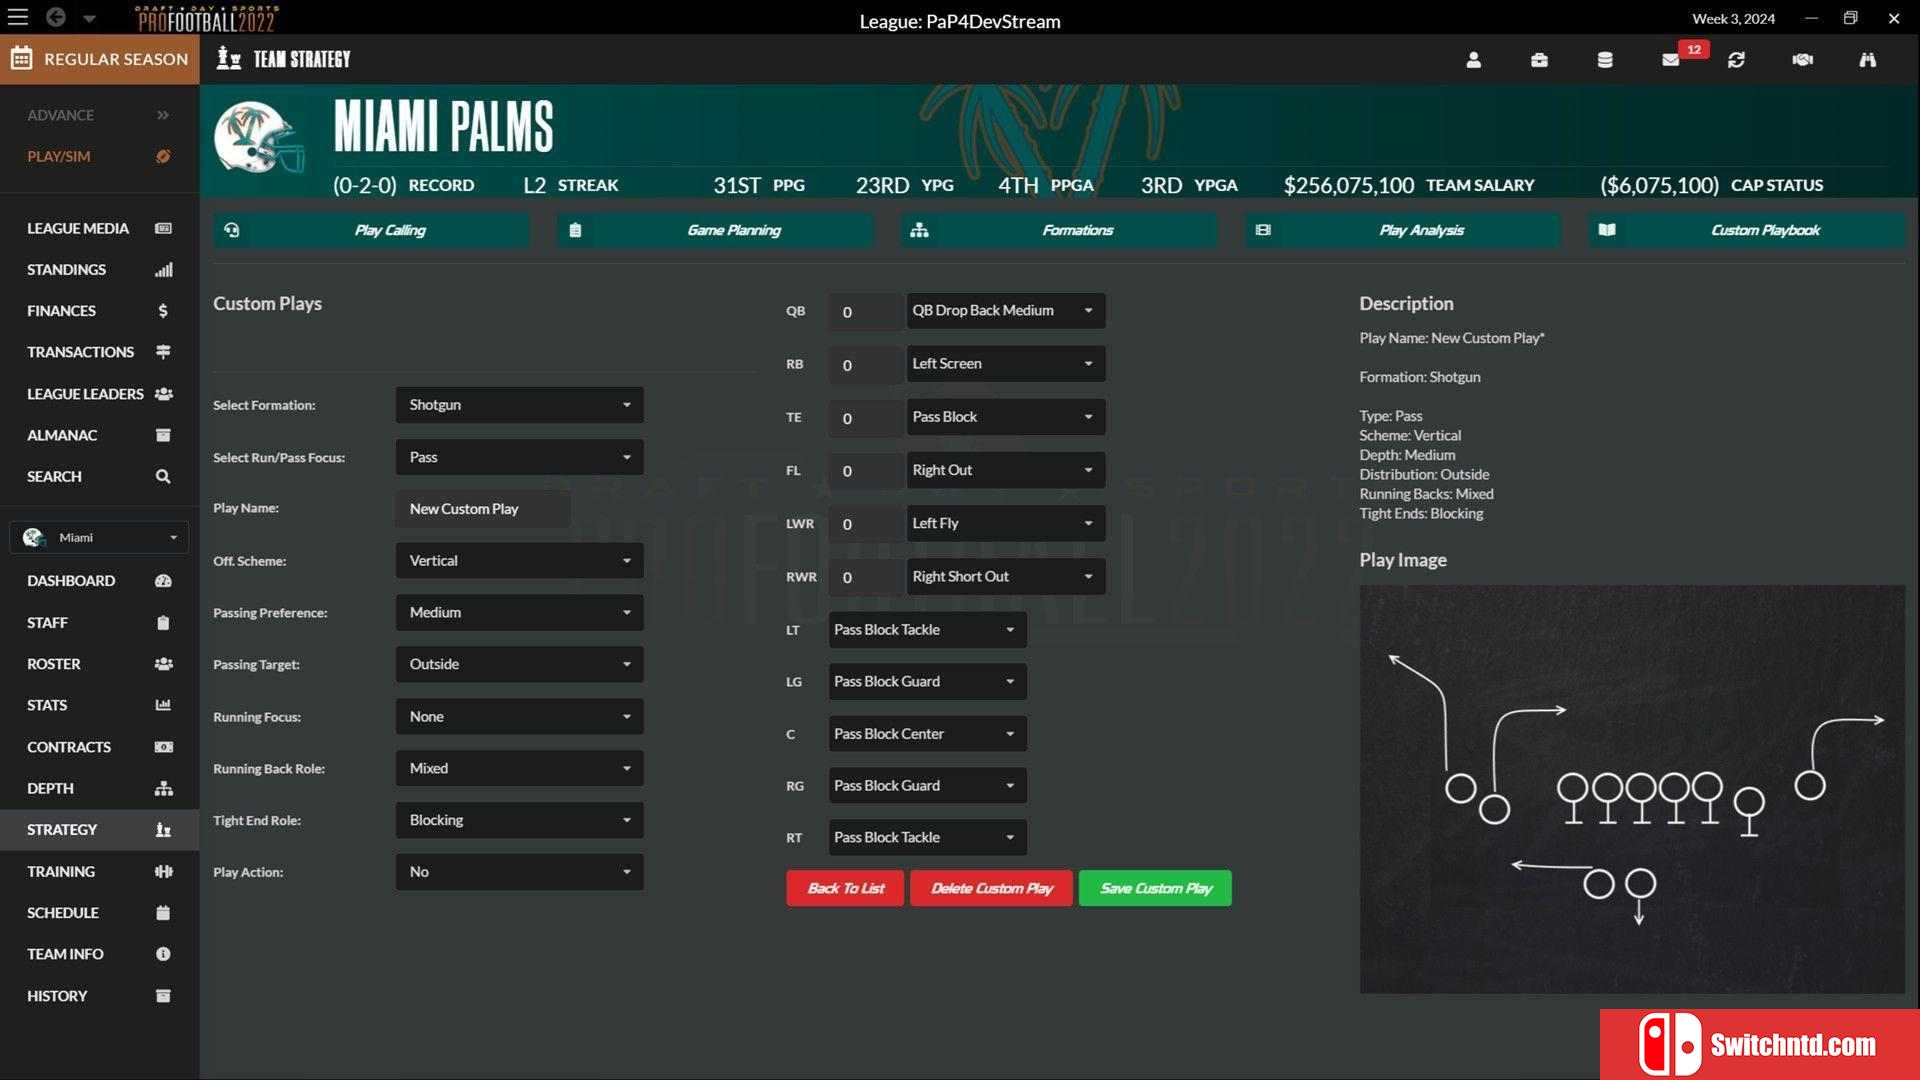Open the Play Action No dropdown
The height and width of the screenshot is (1080, 1920).
[519, 872]
